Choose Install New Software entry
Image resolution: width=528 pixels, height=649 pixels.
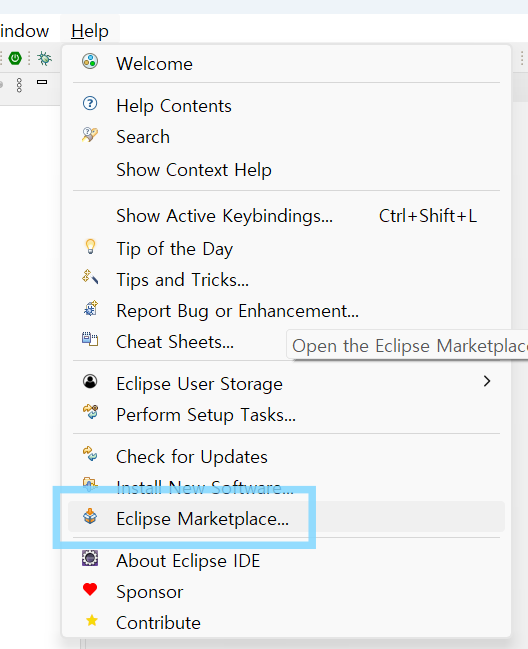(x=286, y=488)
